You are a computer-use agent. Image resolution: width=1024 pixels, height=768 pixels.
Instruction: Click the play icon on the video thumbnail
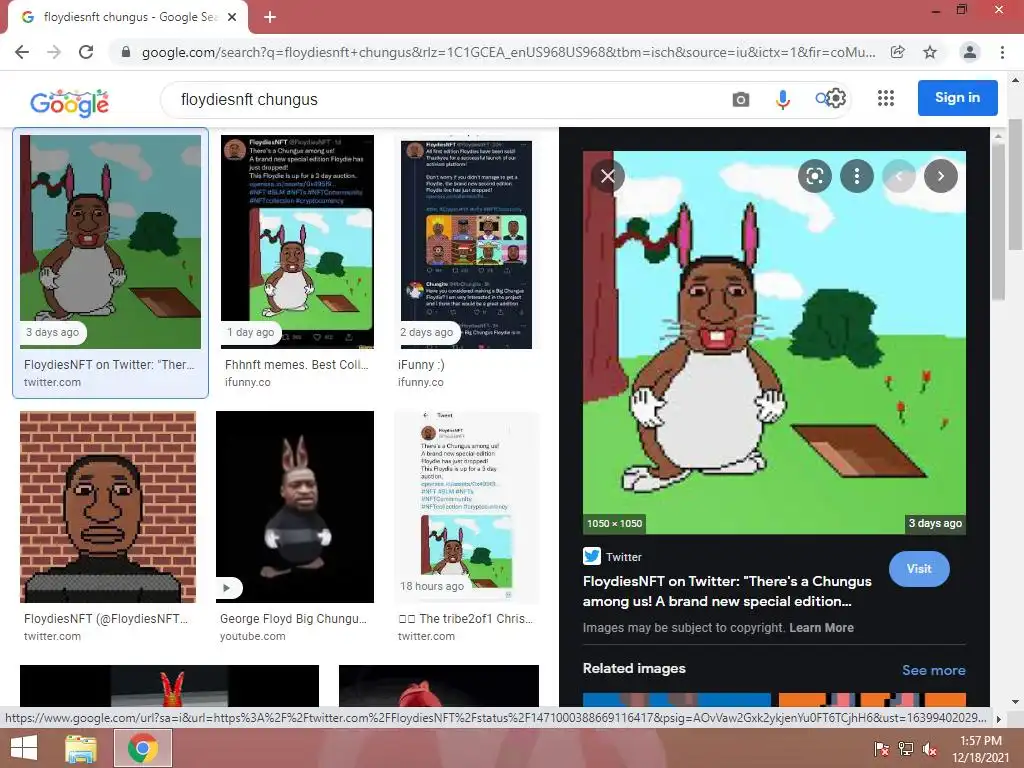point(227,588)
